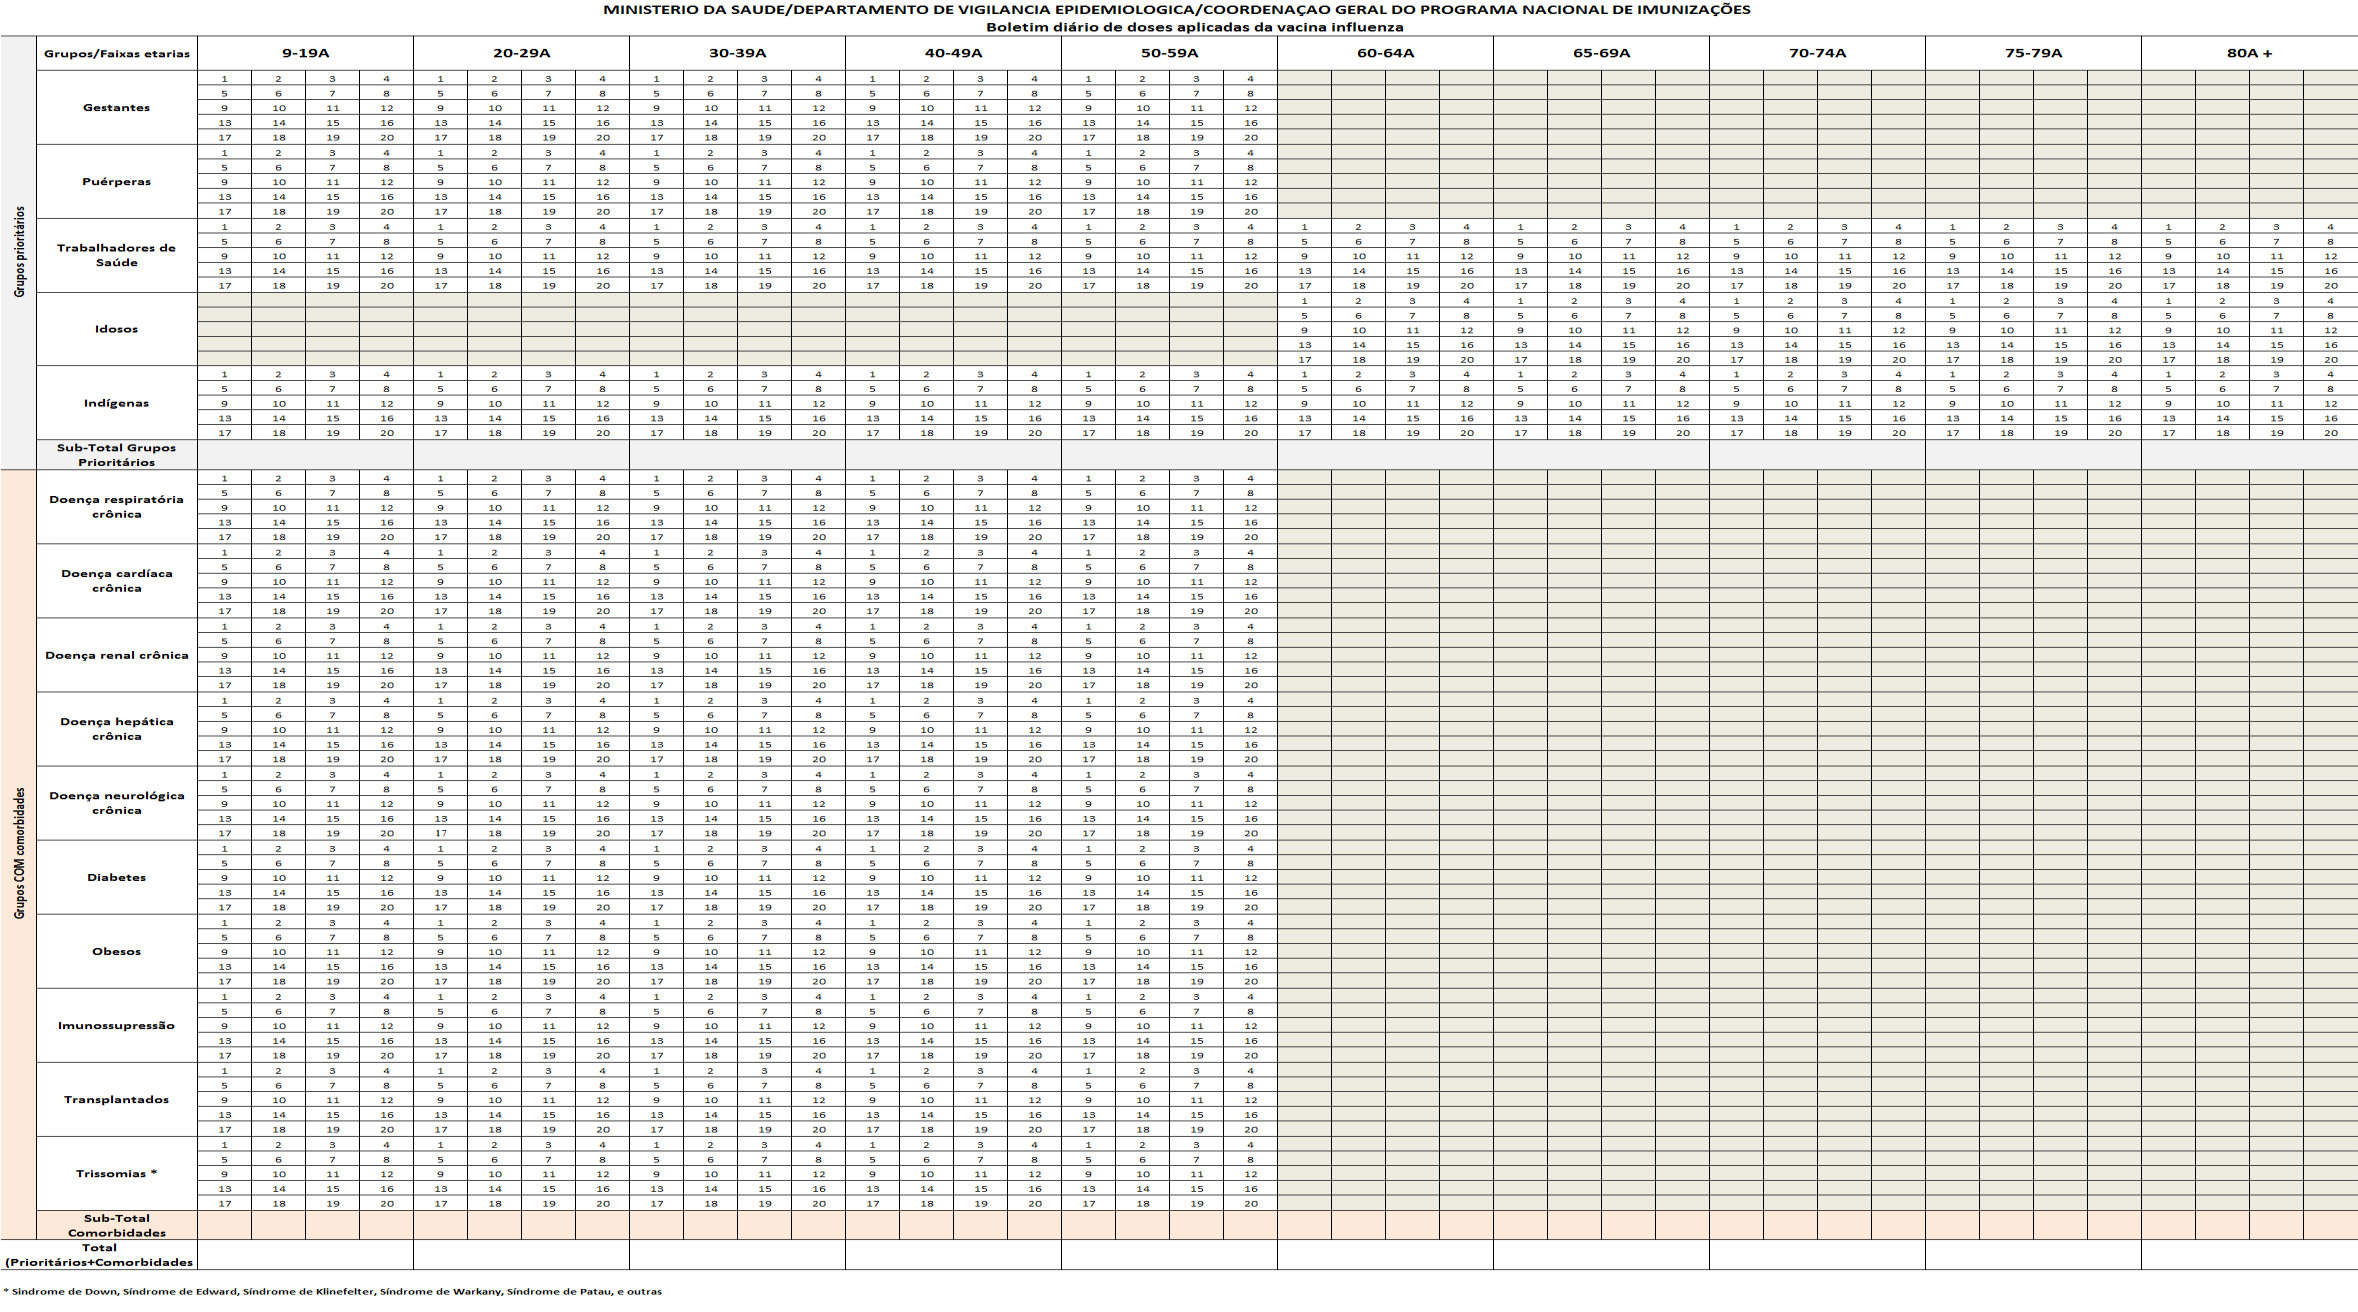Select the Trissomias * row label
Image resolution: width=2358 pixels, height=1312 pixels.
[116, 1174]
